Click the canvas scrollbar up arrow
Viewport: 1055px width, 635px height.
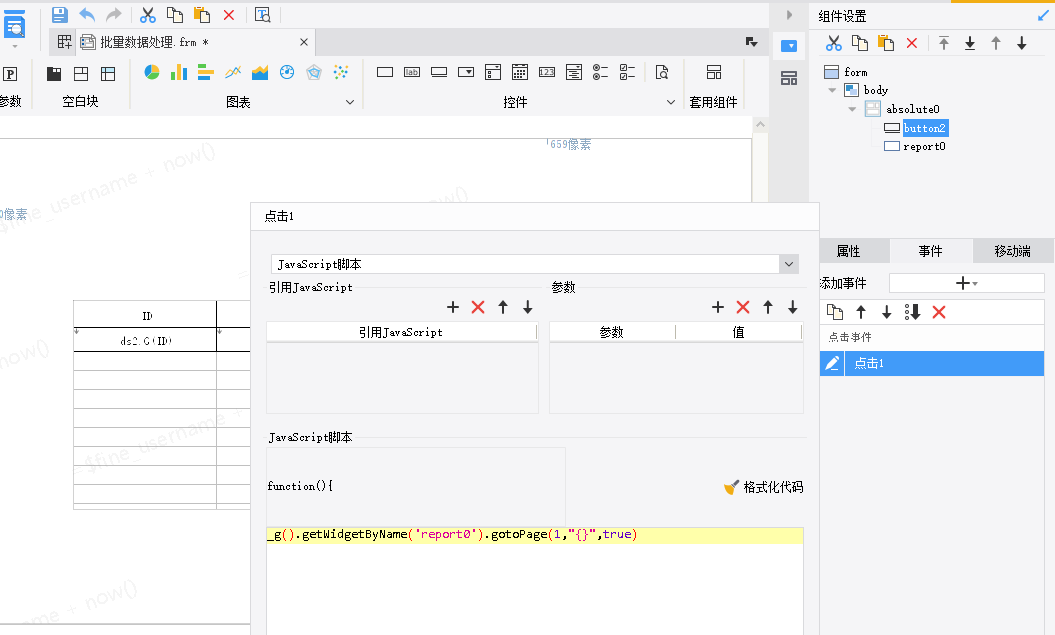760,124
